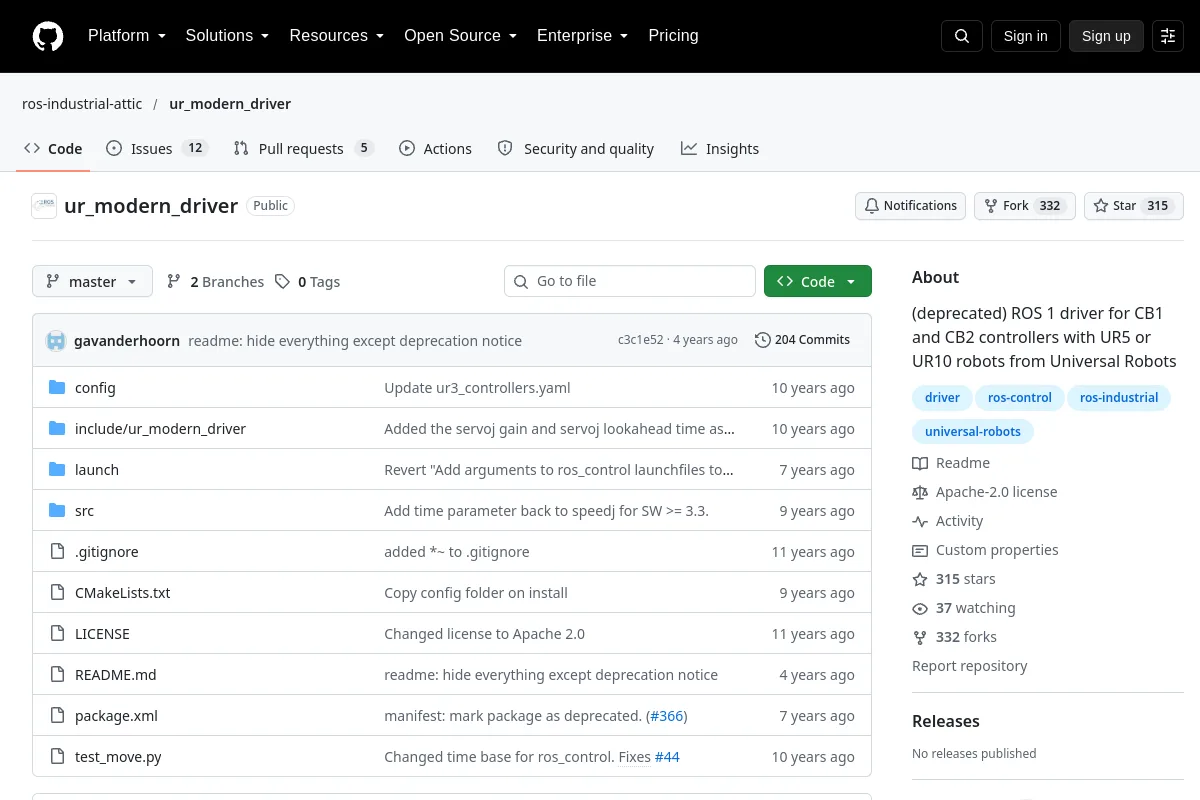
Task: Open issue link #44
Action: tap(667, 756)
